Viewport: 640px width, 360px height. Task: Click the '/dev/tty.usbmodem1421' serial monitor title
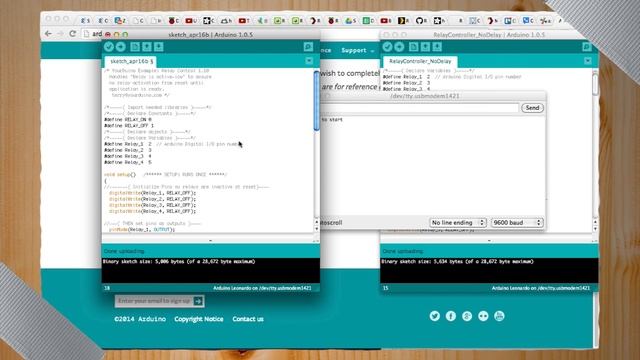point(425,96)
